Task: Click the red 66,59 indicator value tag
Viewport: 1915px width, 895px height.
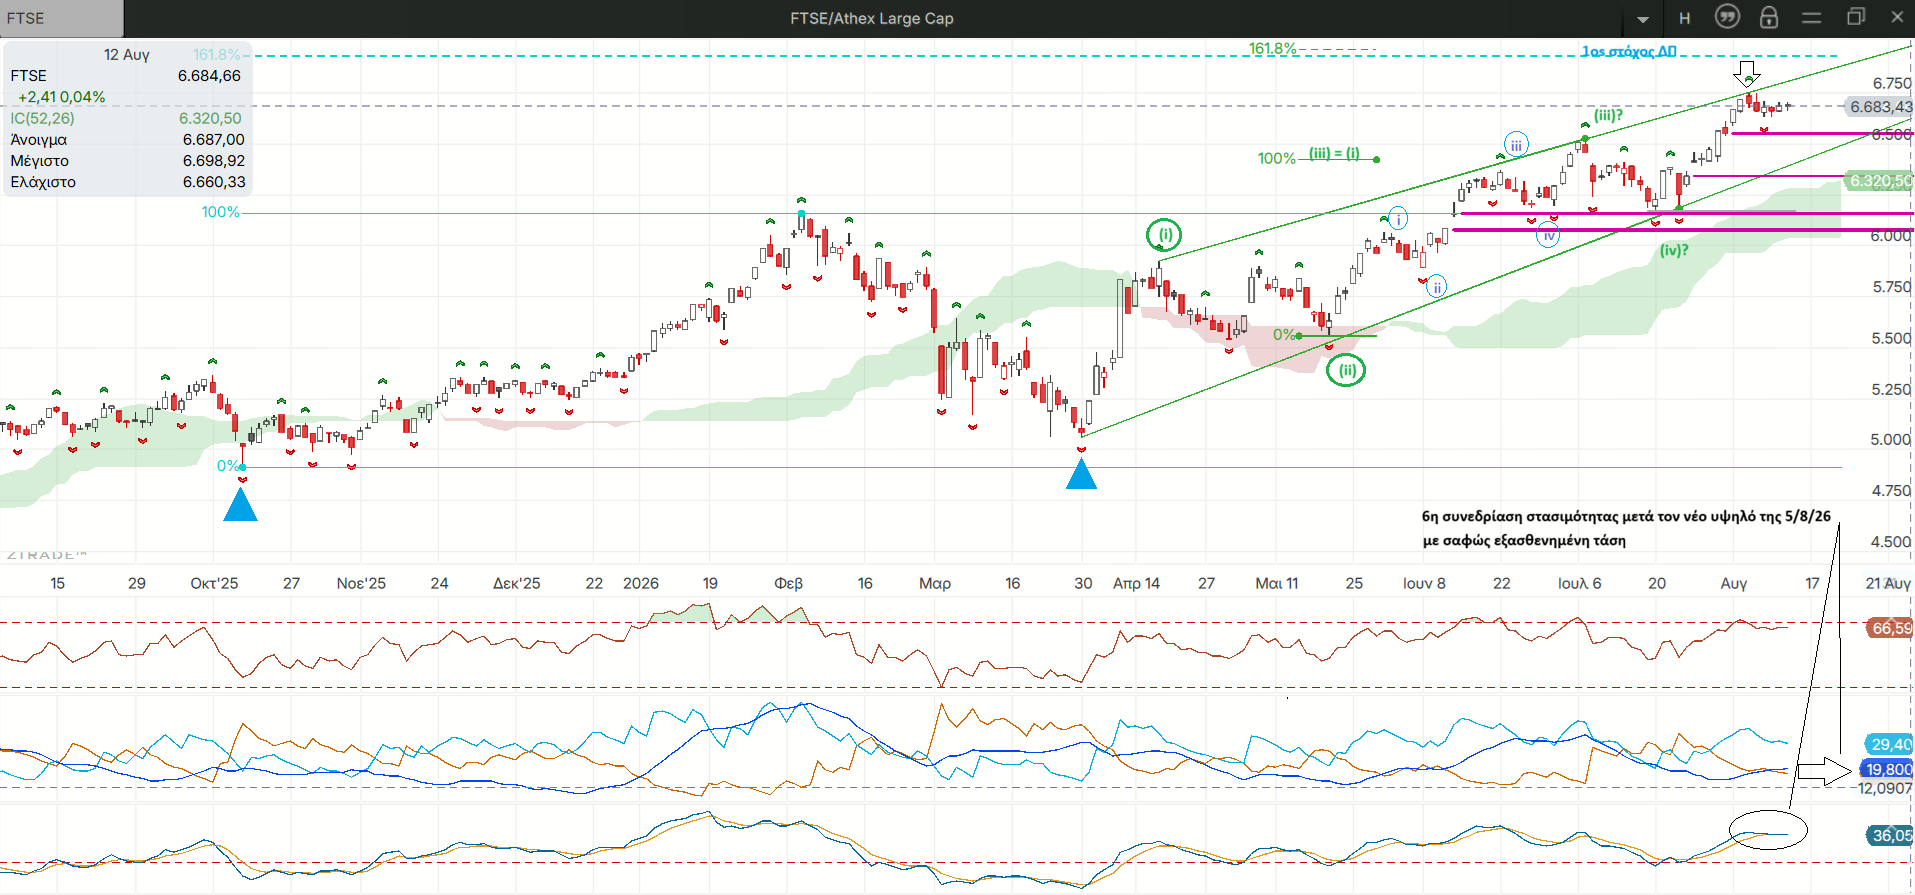Action: [1890, 628]
